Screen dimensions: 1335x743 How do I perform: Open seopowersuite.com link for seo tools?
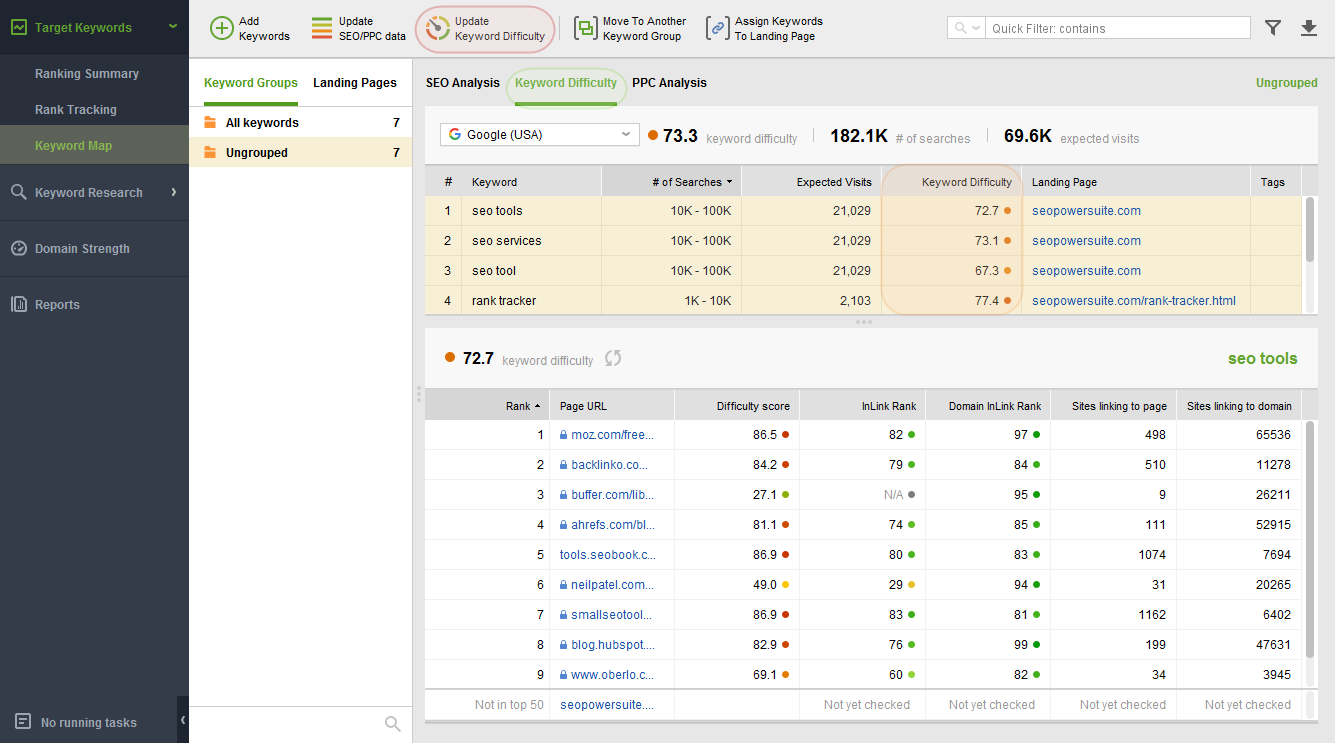tap(1086, 211)
